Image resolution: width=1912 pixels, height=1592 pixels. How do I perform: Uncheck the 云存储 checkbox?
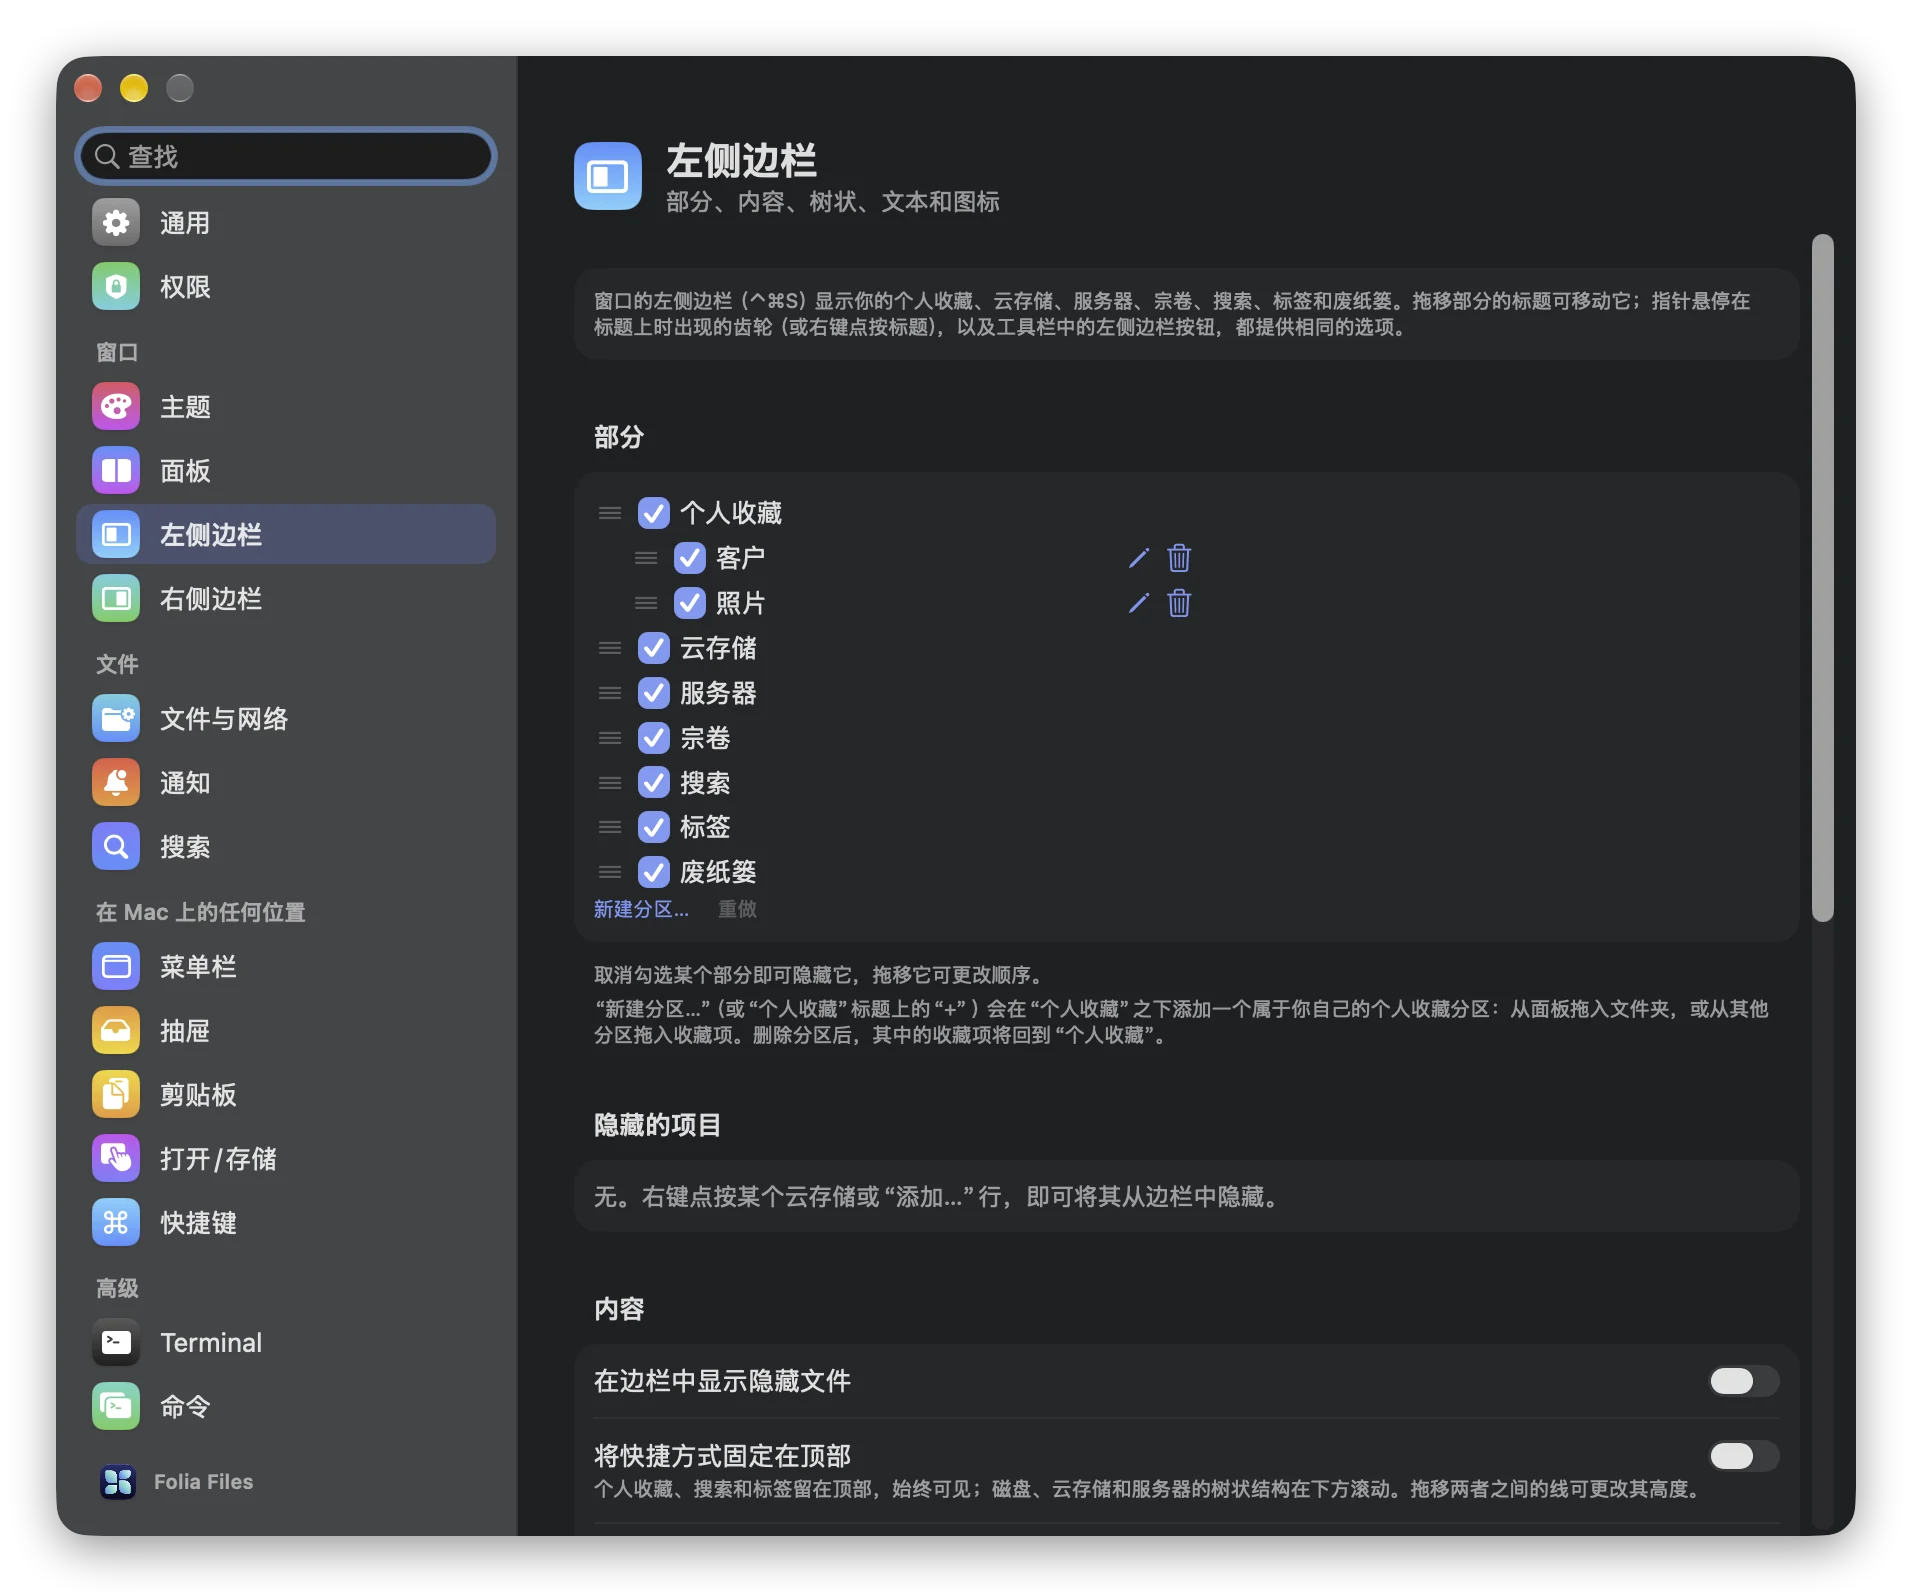pos(654,648)
